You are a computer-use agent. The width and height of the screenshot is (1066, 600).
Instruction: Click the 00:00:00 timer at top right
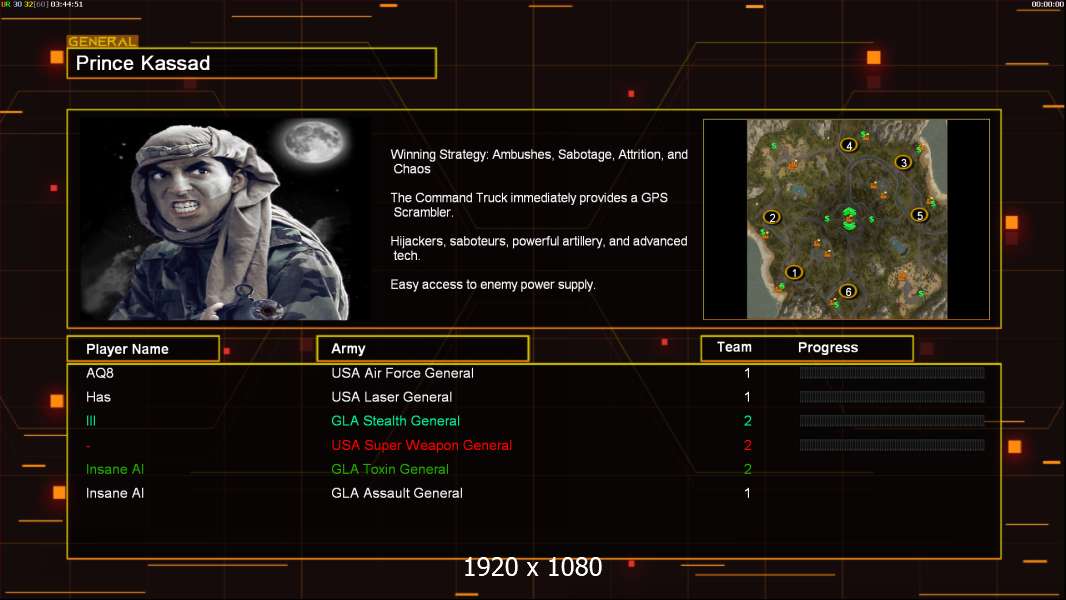click(x=1048, y=4)
